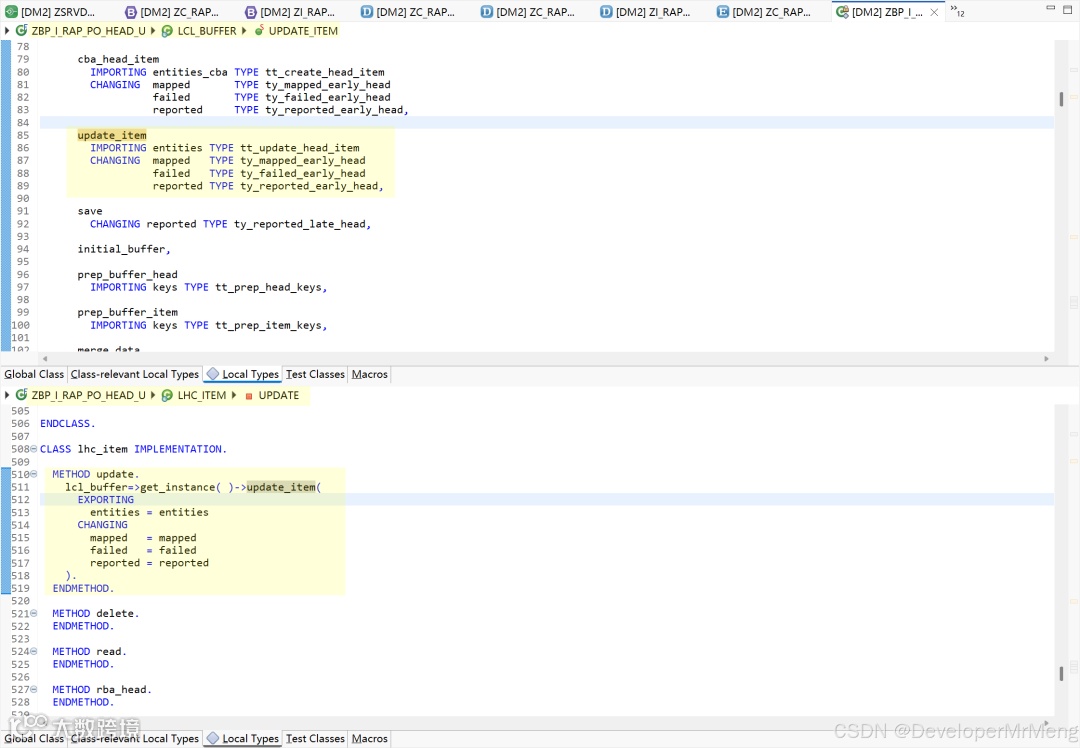
Task: Click vertical scrollbar thumb of upper editor
Action: (x=1061, y=99)
